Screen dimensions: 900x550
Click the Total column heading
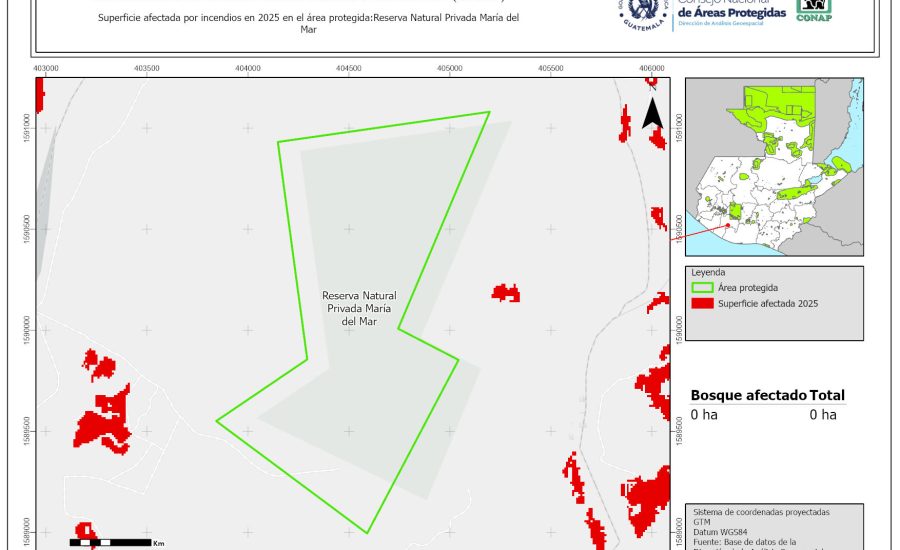click(828, 395)
